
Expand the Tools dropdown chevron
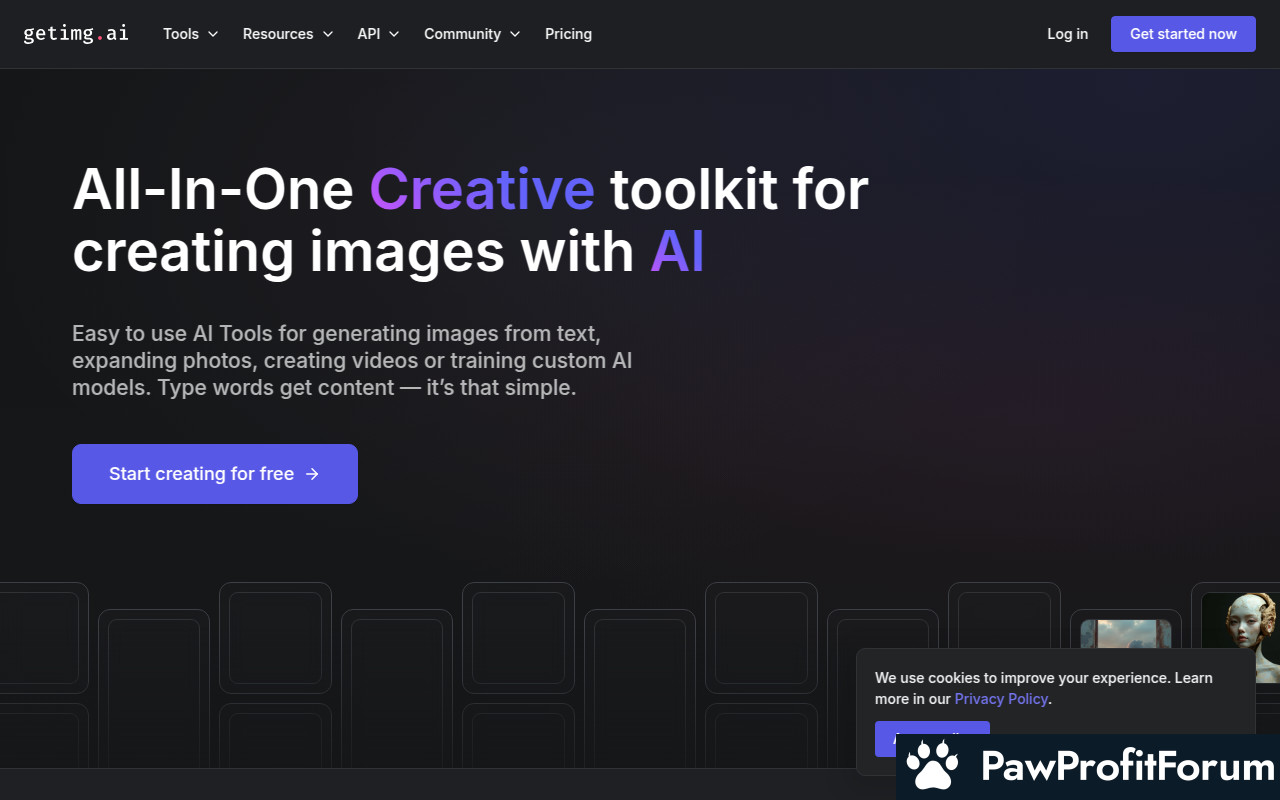[213, 34]
